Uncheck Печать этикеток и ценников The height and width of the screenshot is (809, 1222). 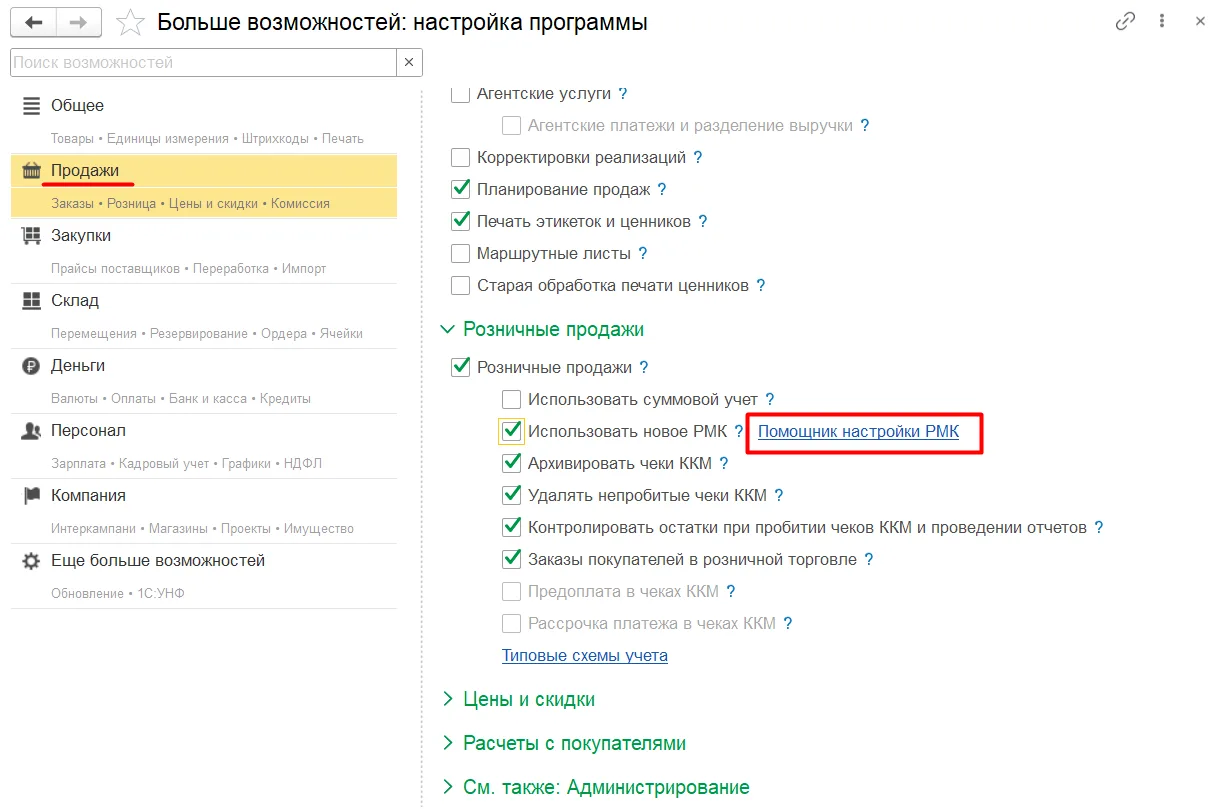point(461,221)
